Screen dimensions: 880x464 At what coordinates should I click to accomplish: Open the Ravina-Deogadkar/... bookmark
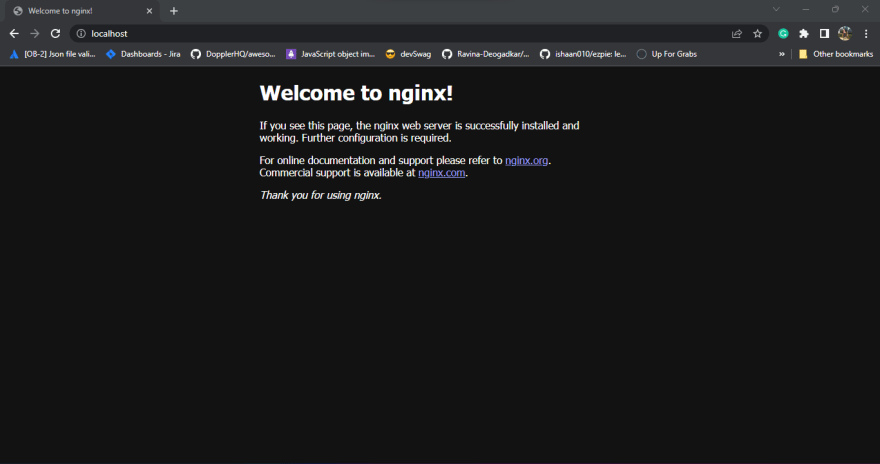click(x=485, y=54)
